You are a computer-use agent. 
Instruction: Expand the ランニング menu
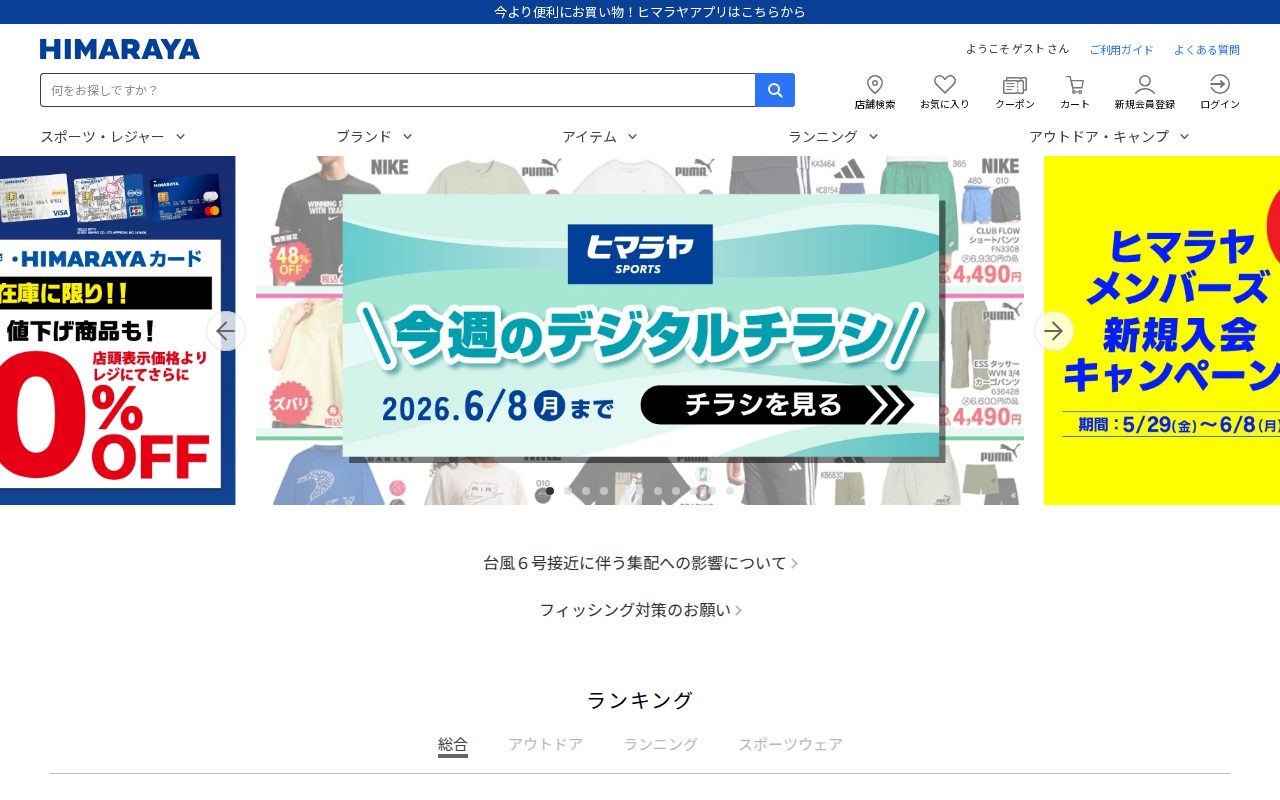(833, 136)
